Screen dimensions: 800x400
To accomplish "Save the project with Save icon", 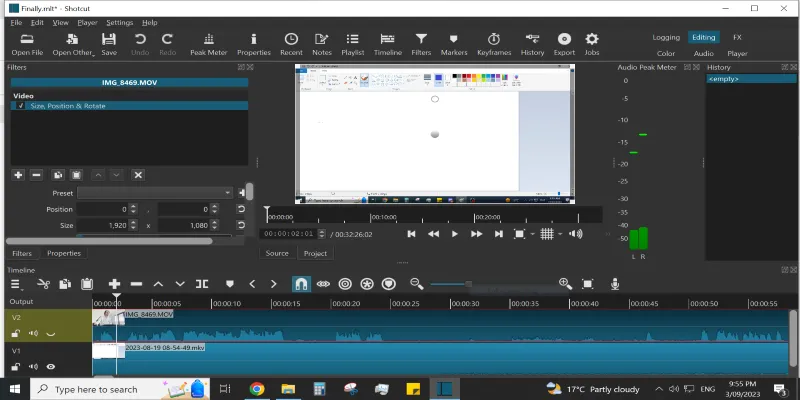I will [x=109, y=44].
